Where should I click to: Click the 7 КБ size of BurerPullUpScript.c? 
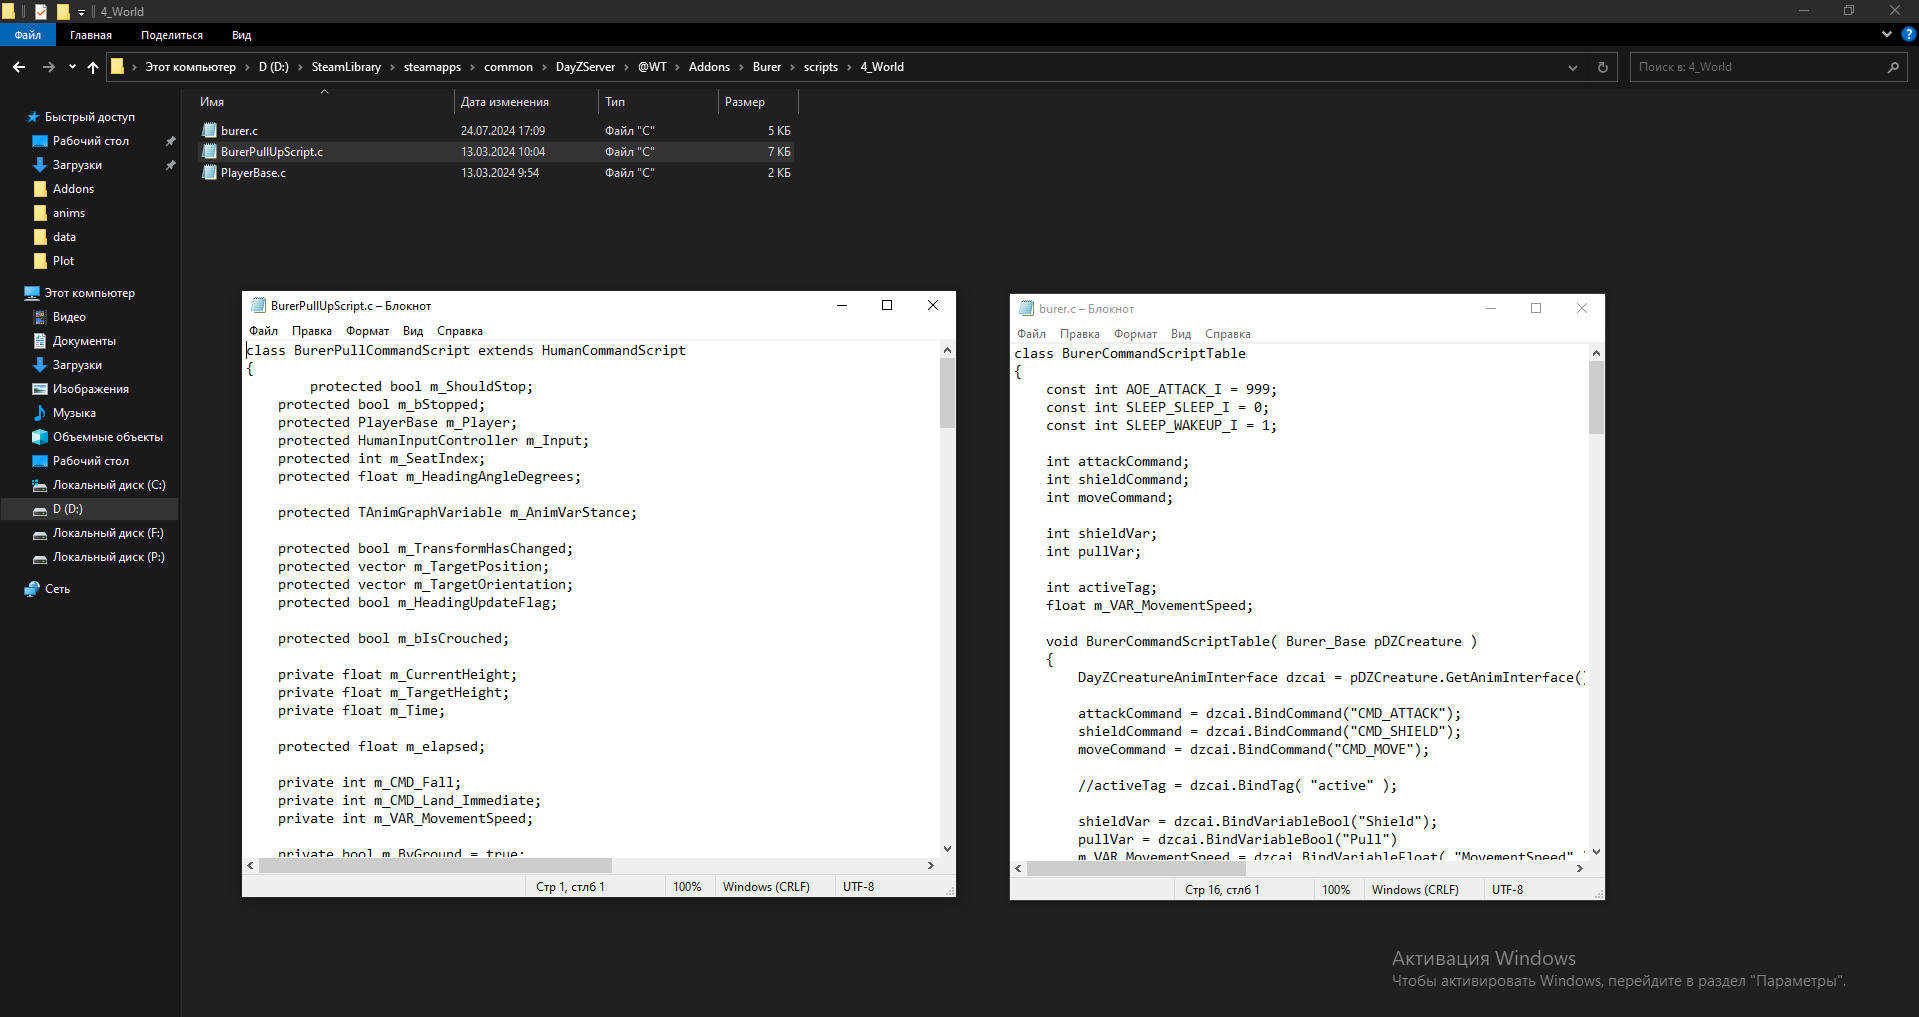point(779,152)
